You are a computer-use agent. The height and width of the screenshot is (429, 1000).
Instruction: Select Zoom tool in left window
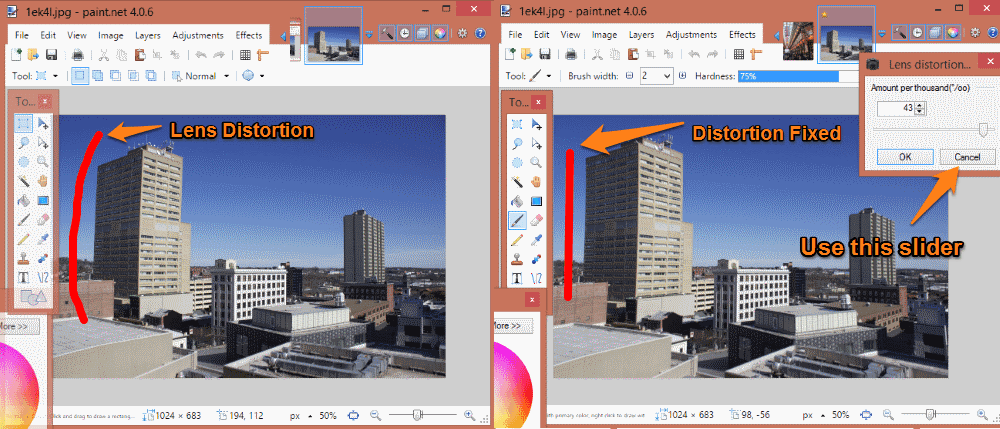click(43, 162)
